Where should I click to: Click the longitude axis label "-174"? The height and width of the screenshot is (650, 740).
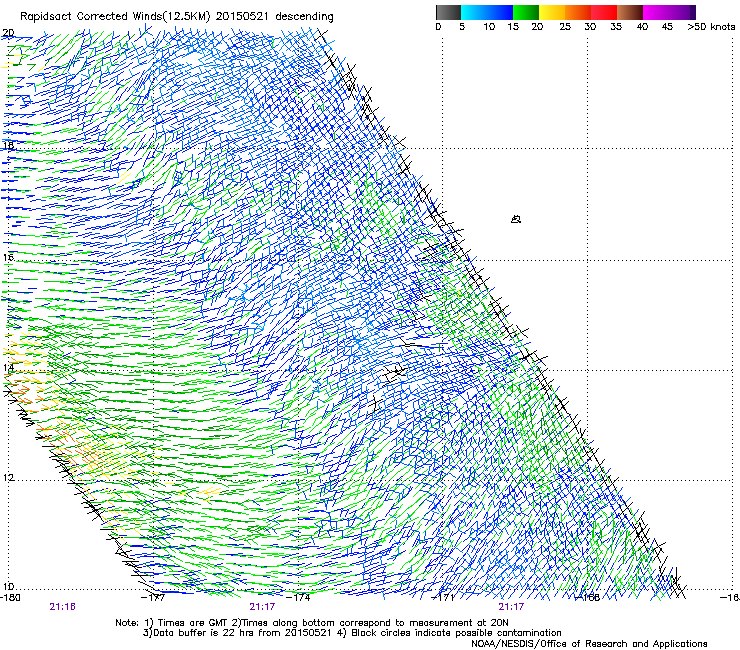point(299,598)
